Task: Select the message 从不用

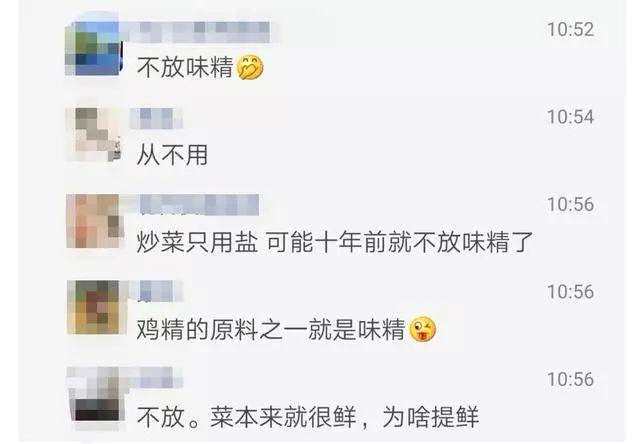Action: pyautogui.click(x=172, y=155)
